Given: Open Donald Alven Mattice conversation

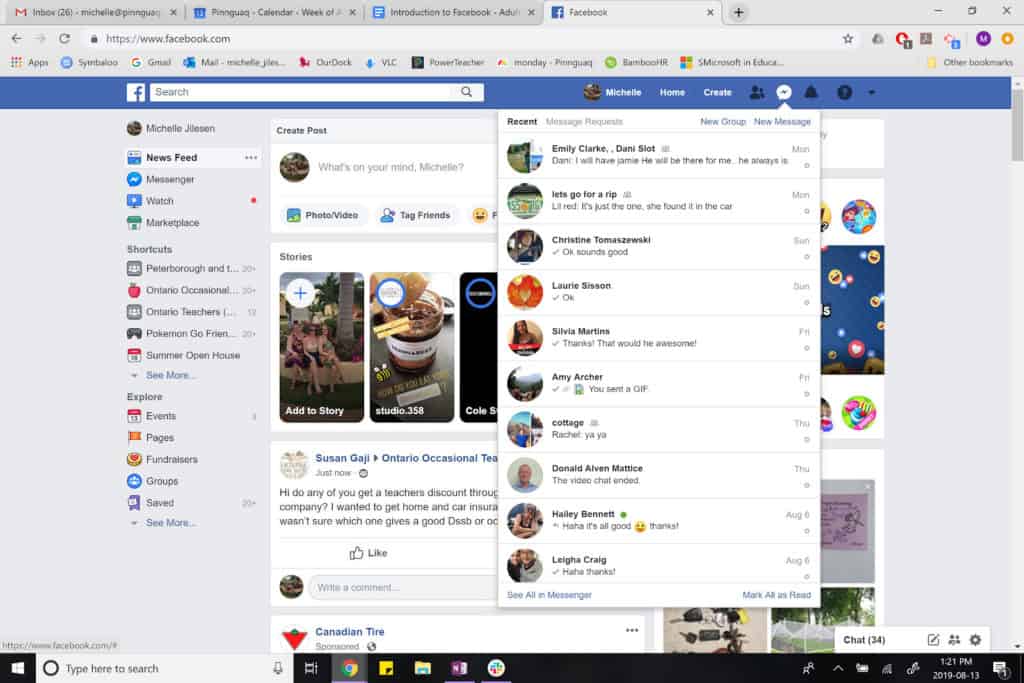Looking at the screenshot, I should 658,475.
